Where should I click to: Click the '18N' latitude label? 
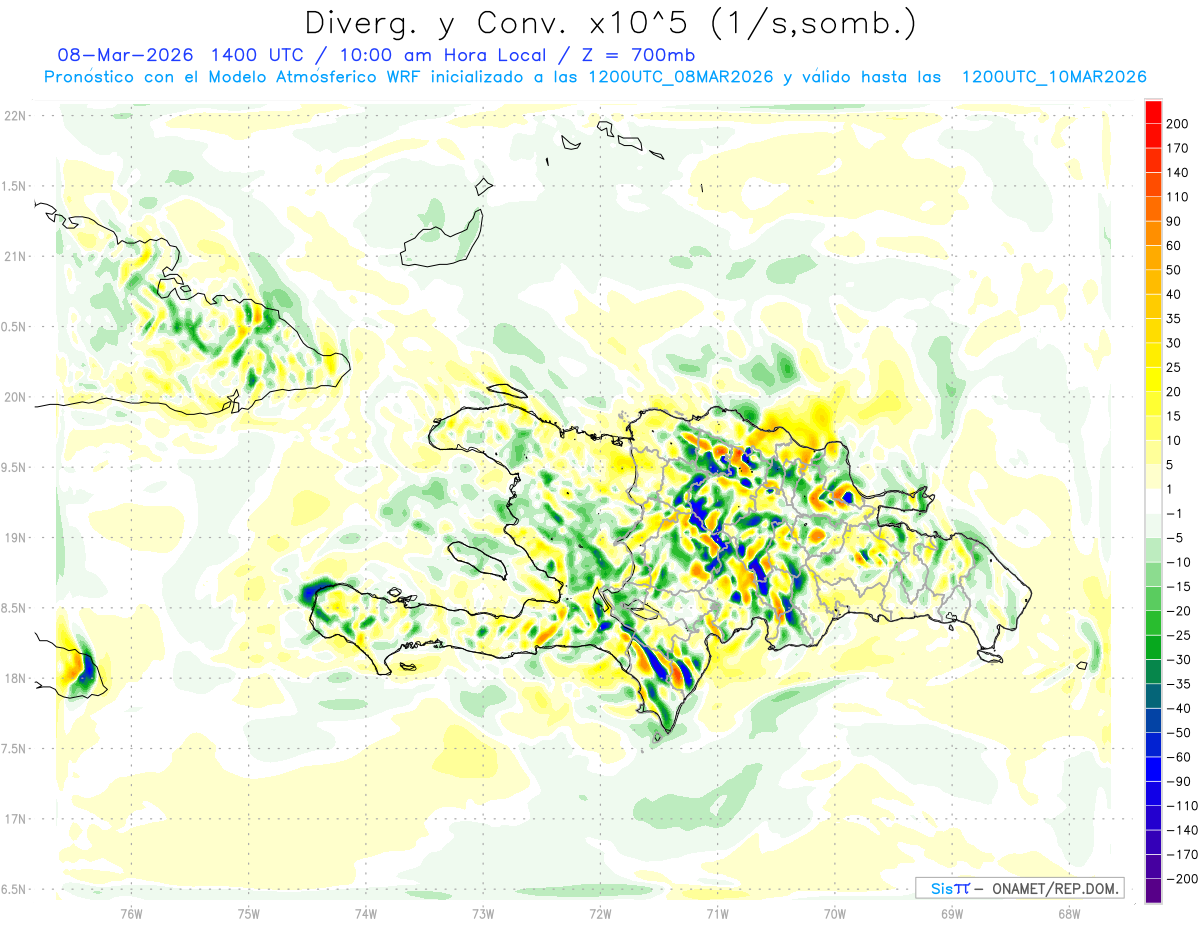15,678
